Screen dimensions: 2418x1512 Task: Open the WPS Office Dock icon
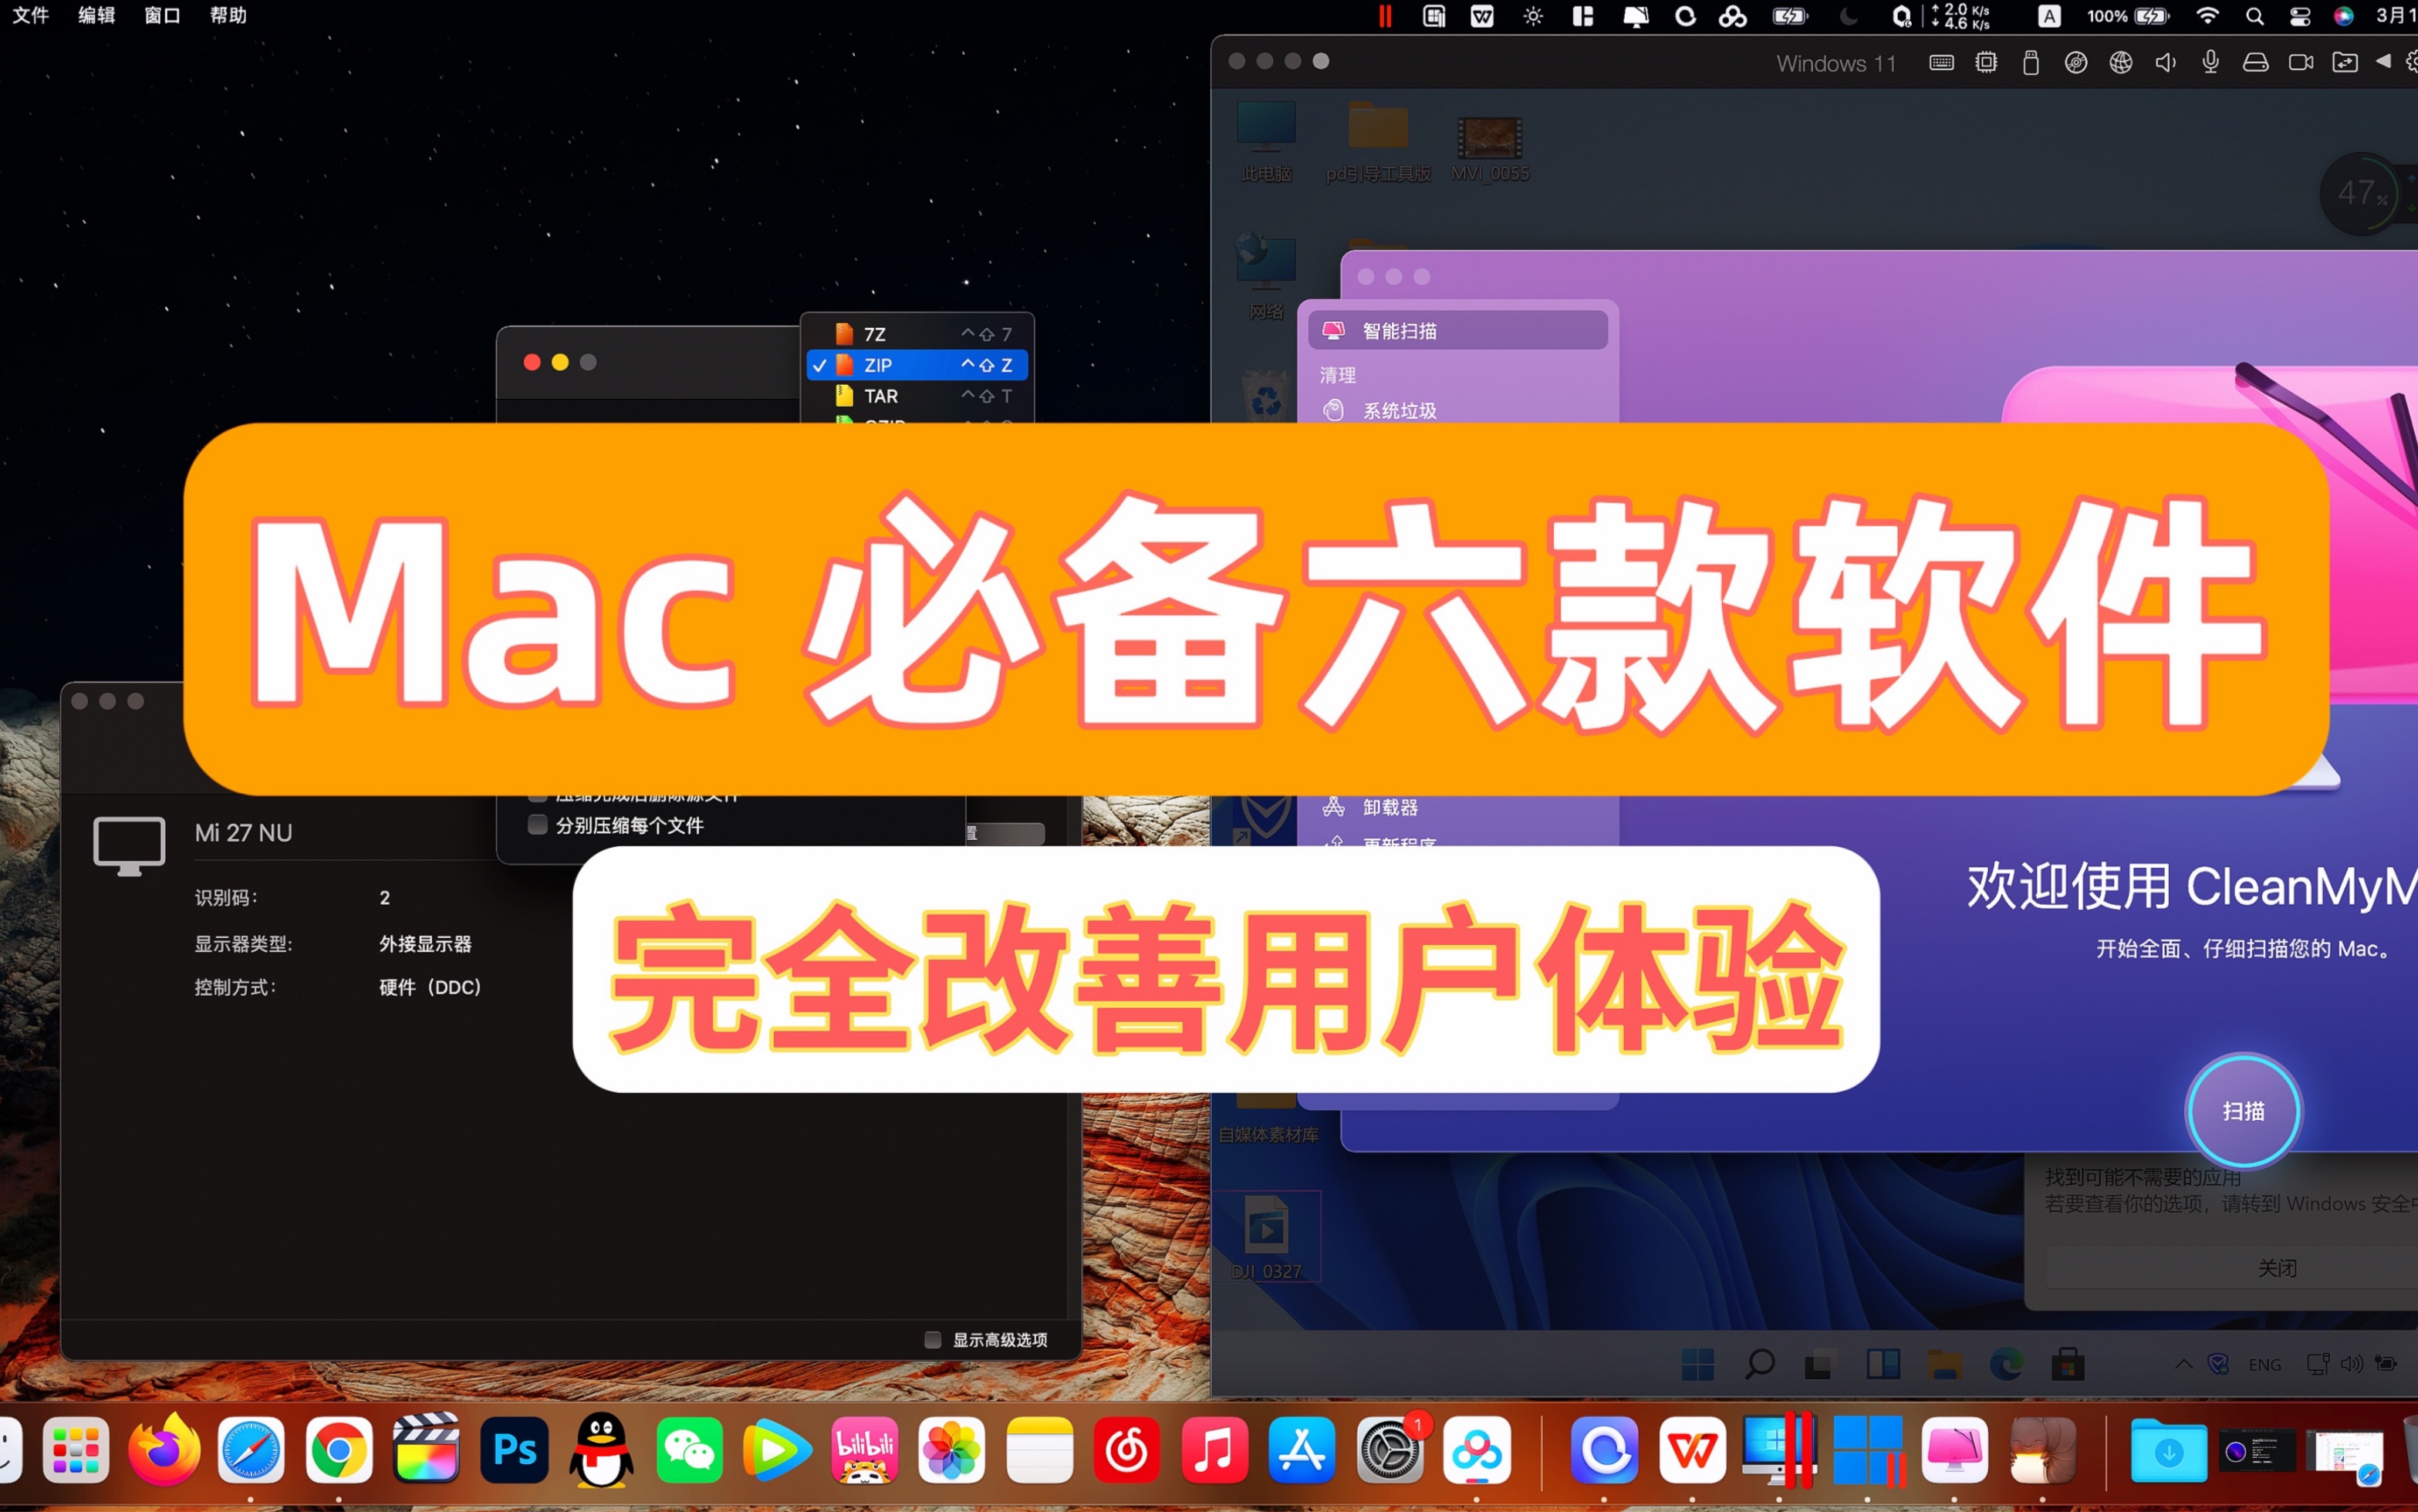click(1692, 1449)
